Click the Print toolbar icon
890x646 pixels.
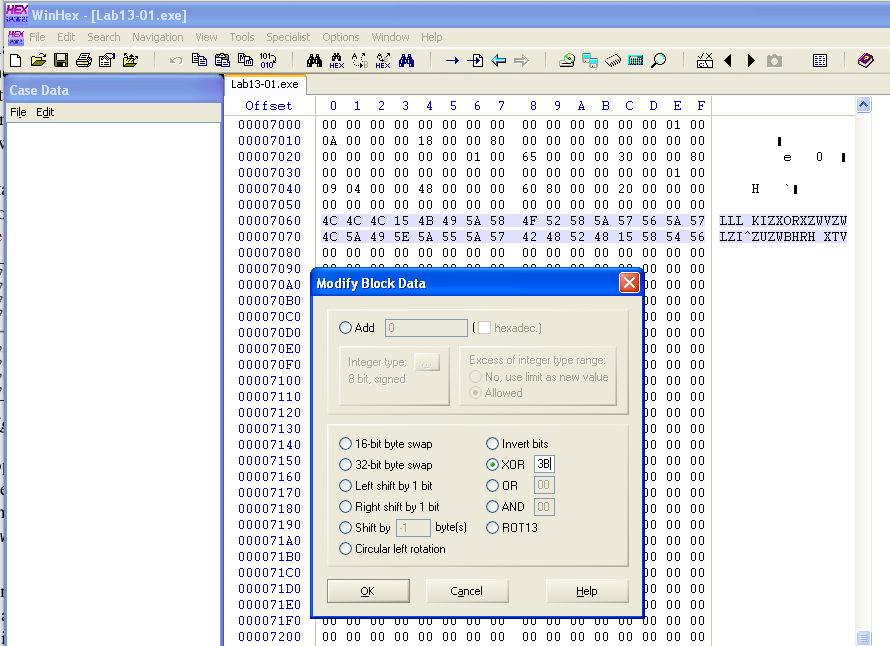coord(84,60)
